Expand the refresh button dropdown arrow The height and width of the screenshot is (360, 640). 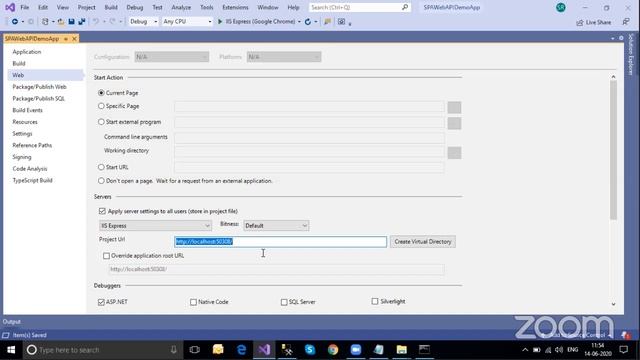316,22
